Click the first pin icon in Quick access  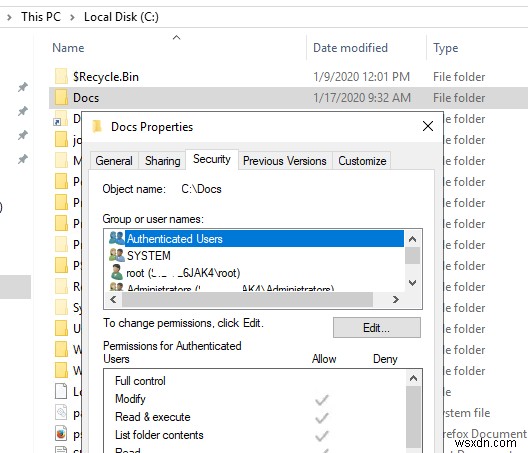point(23,87)
